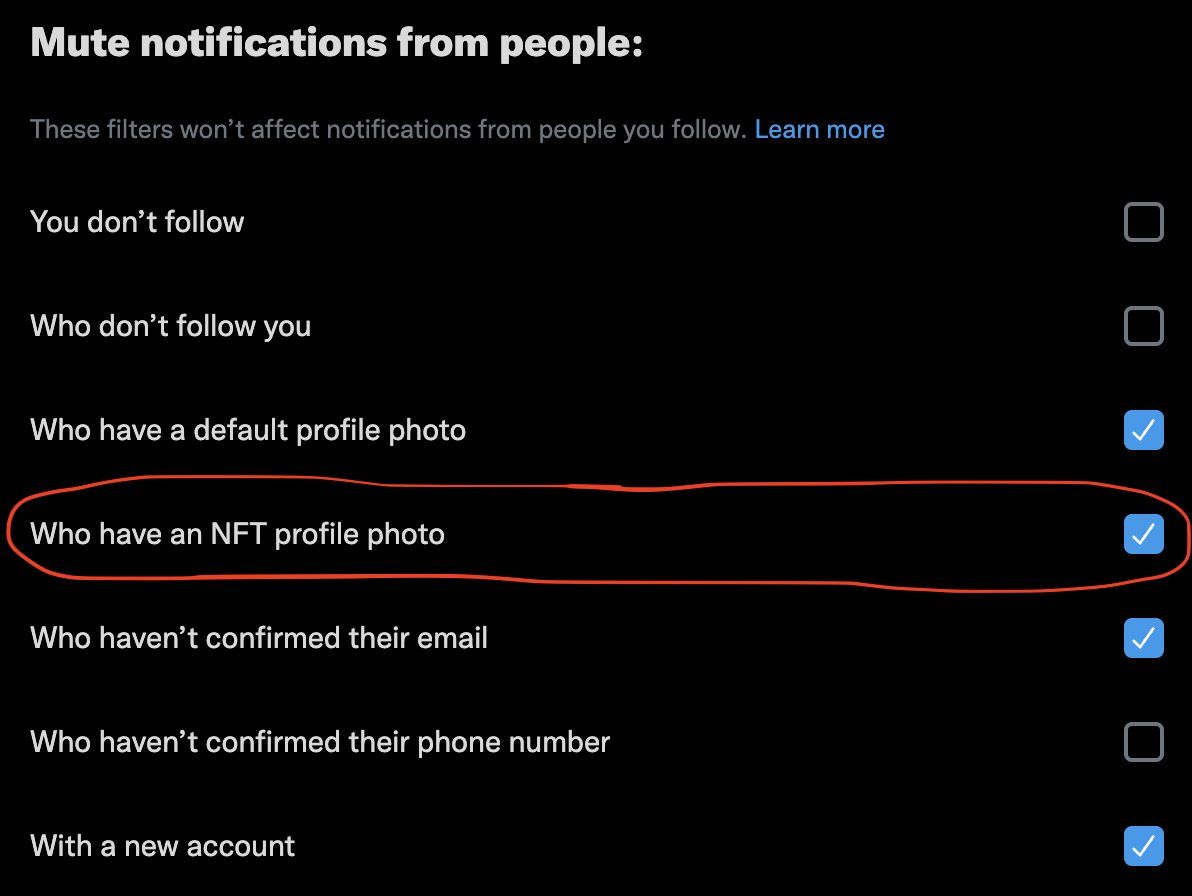Screen dimensions: 1192x896
Task: Select "Who haven't confirmed their email" label
Action: point(258,638)
